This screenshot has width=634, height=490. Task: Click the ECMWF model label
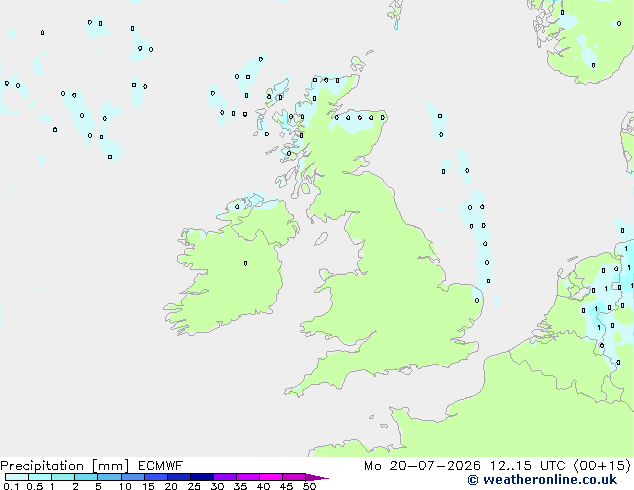pos(161,466)
